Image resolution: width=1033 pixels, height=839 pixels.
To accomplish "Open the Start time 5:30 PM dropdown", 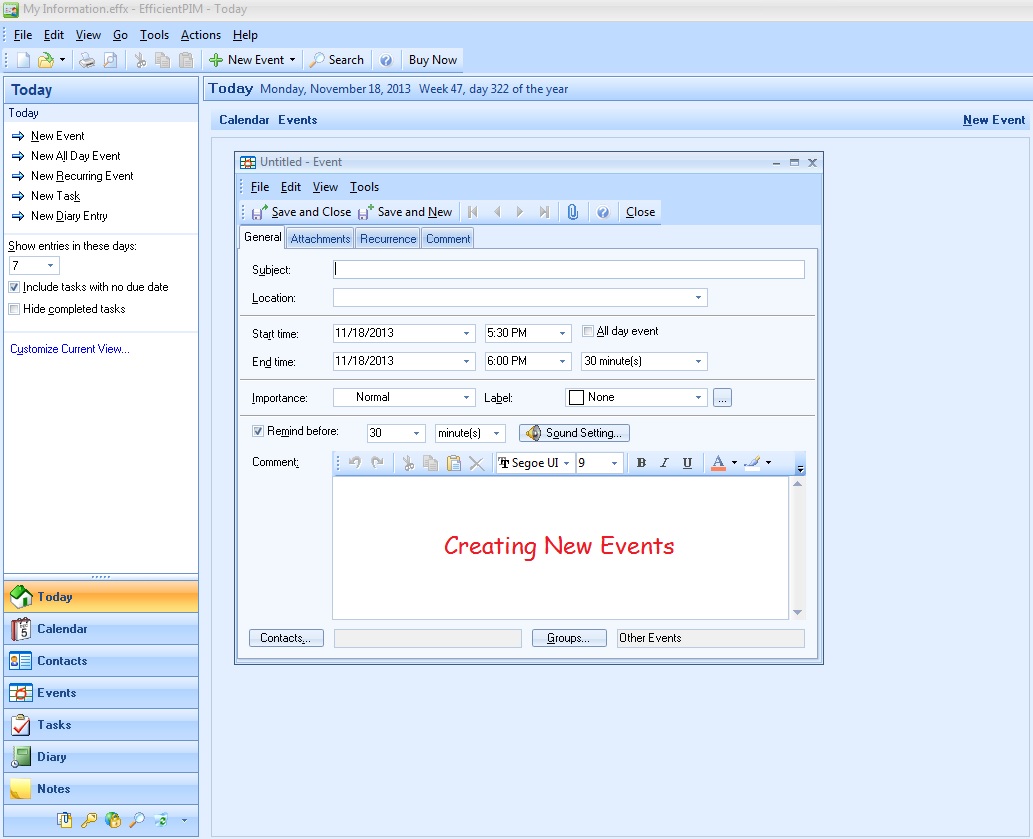I will [563, 334].
